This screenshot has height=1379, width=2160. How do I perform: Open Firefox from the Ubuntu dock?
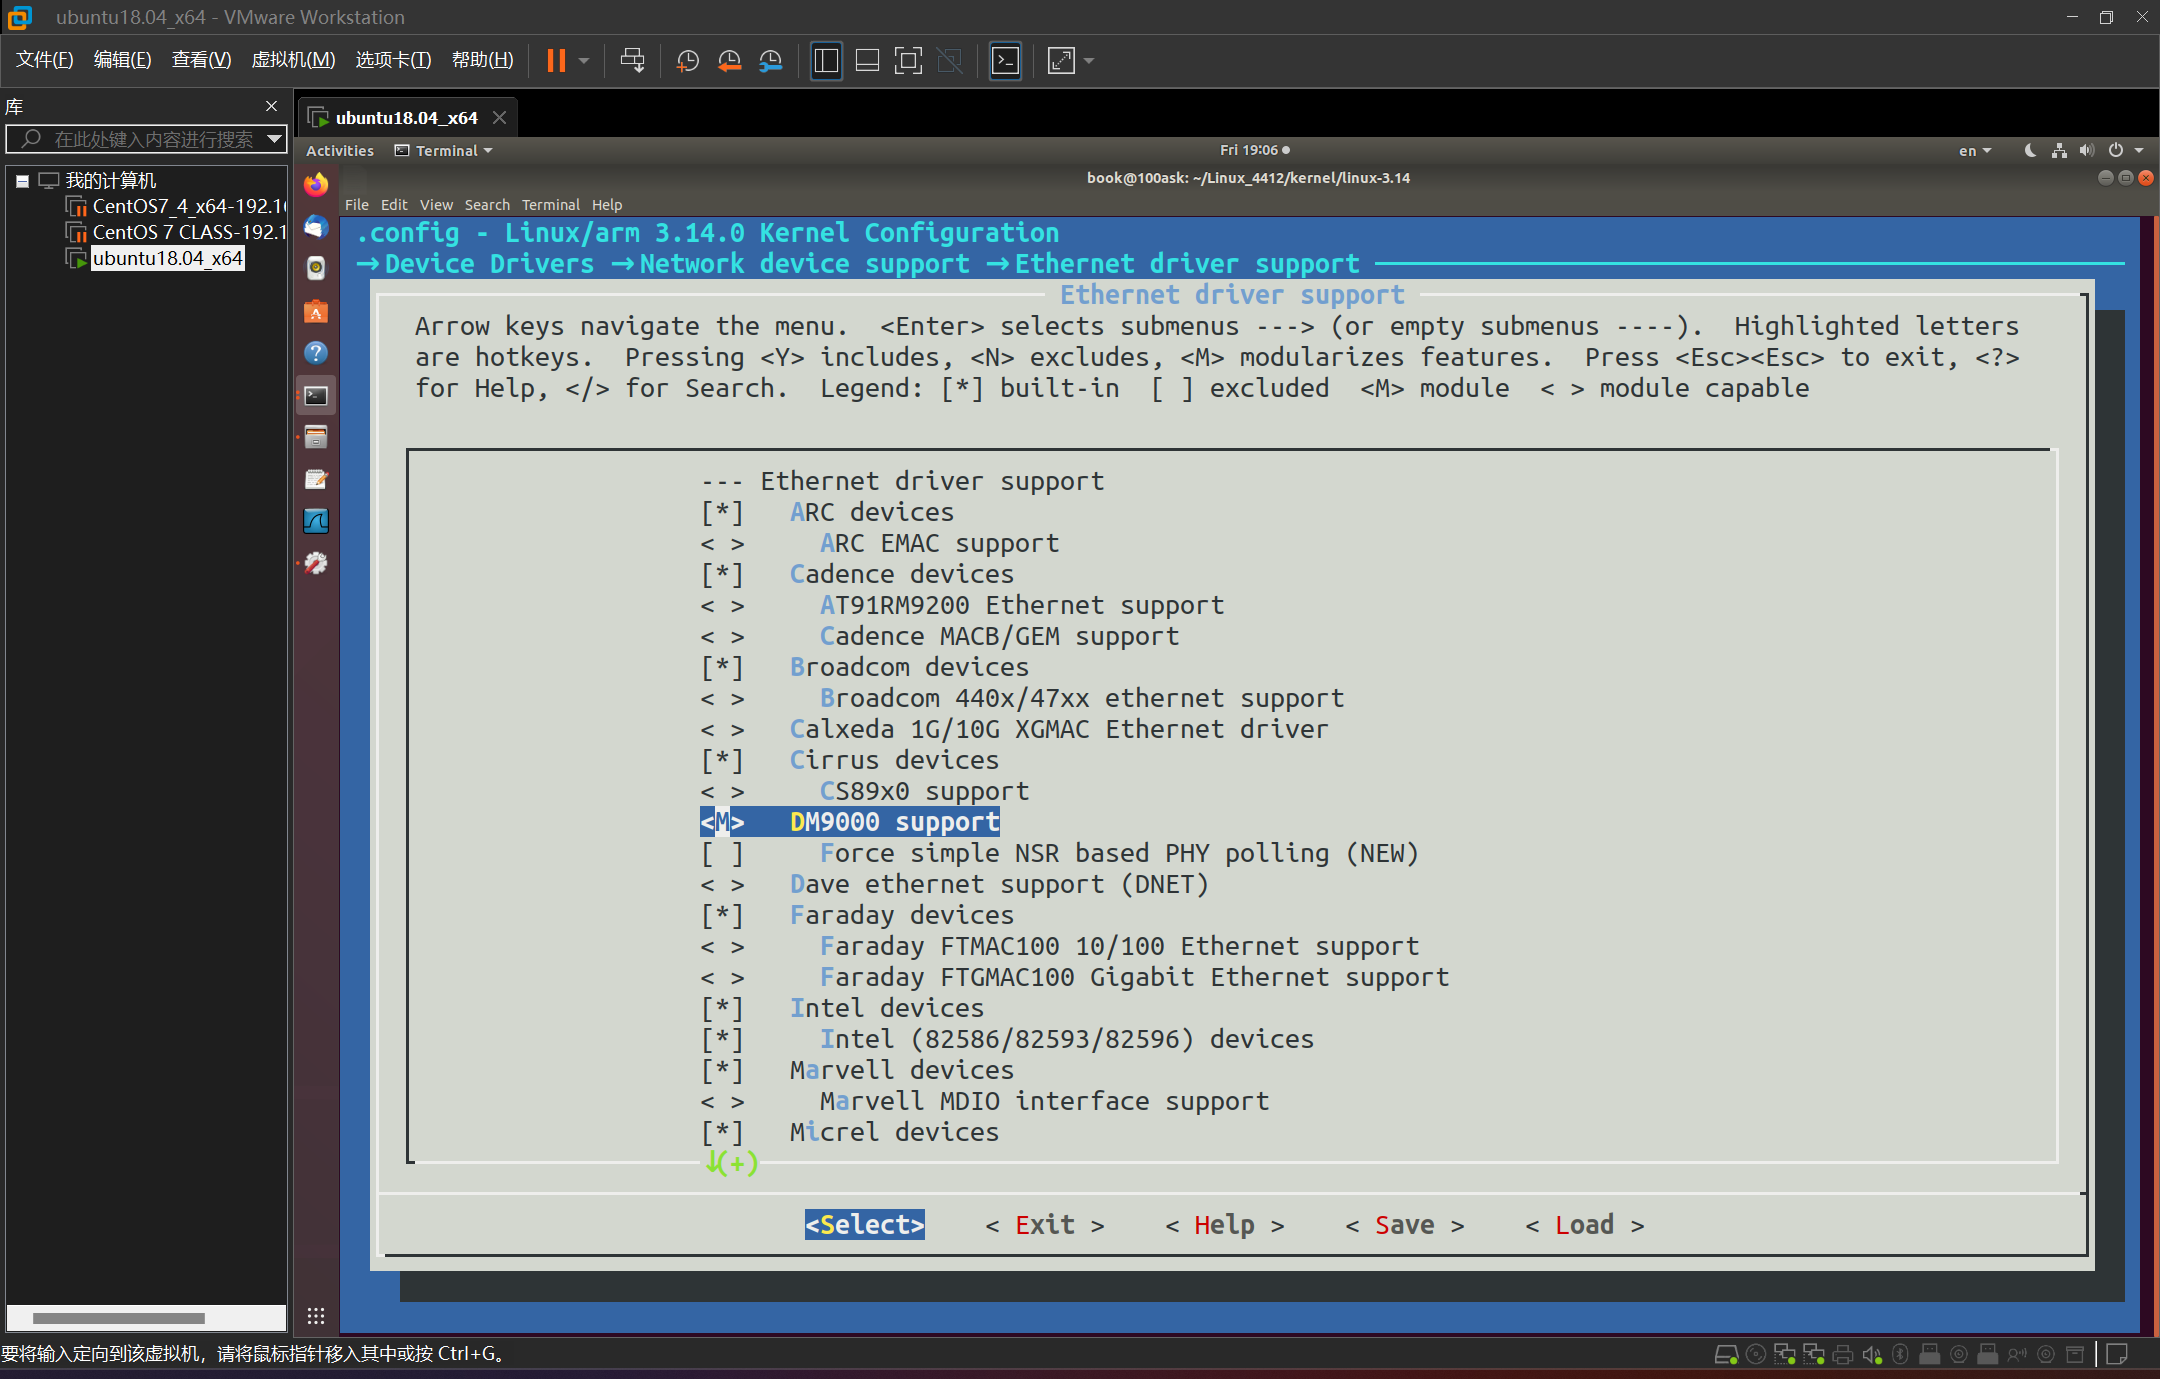click(316, 185)
